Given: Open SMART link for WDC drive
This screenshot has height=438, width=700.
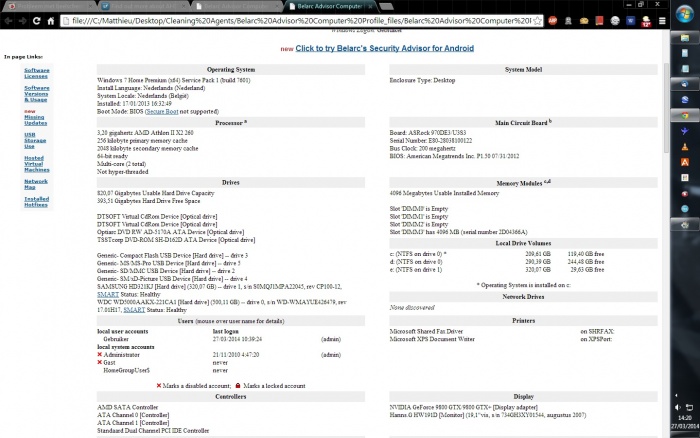Looking at the screenshot, I should click(x=134, y=310).
